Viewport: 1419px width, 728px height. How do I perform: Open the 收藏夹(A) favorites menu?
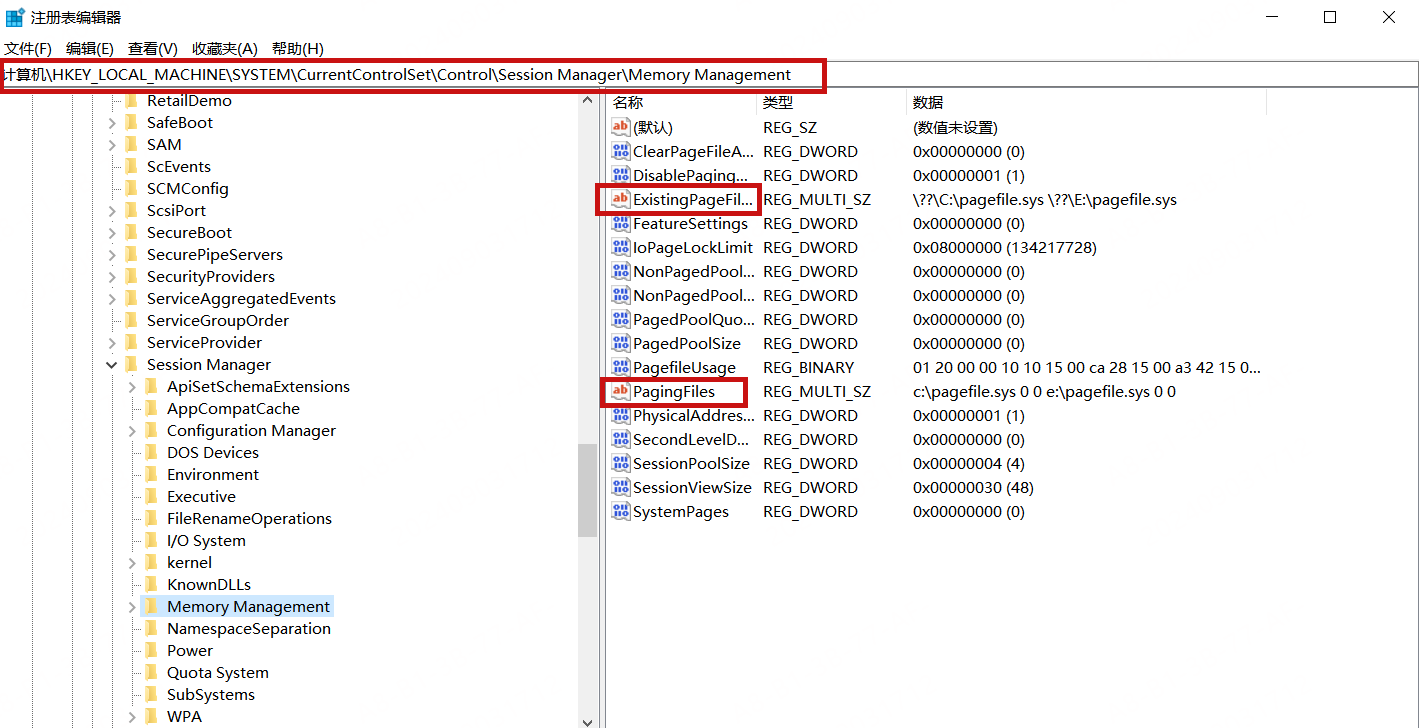click(225, 49)
